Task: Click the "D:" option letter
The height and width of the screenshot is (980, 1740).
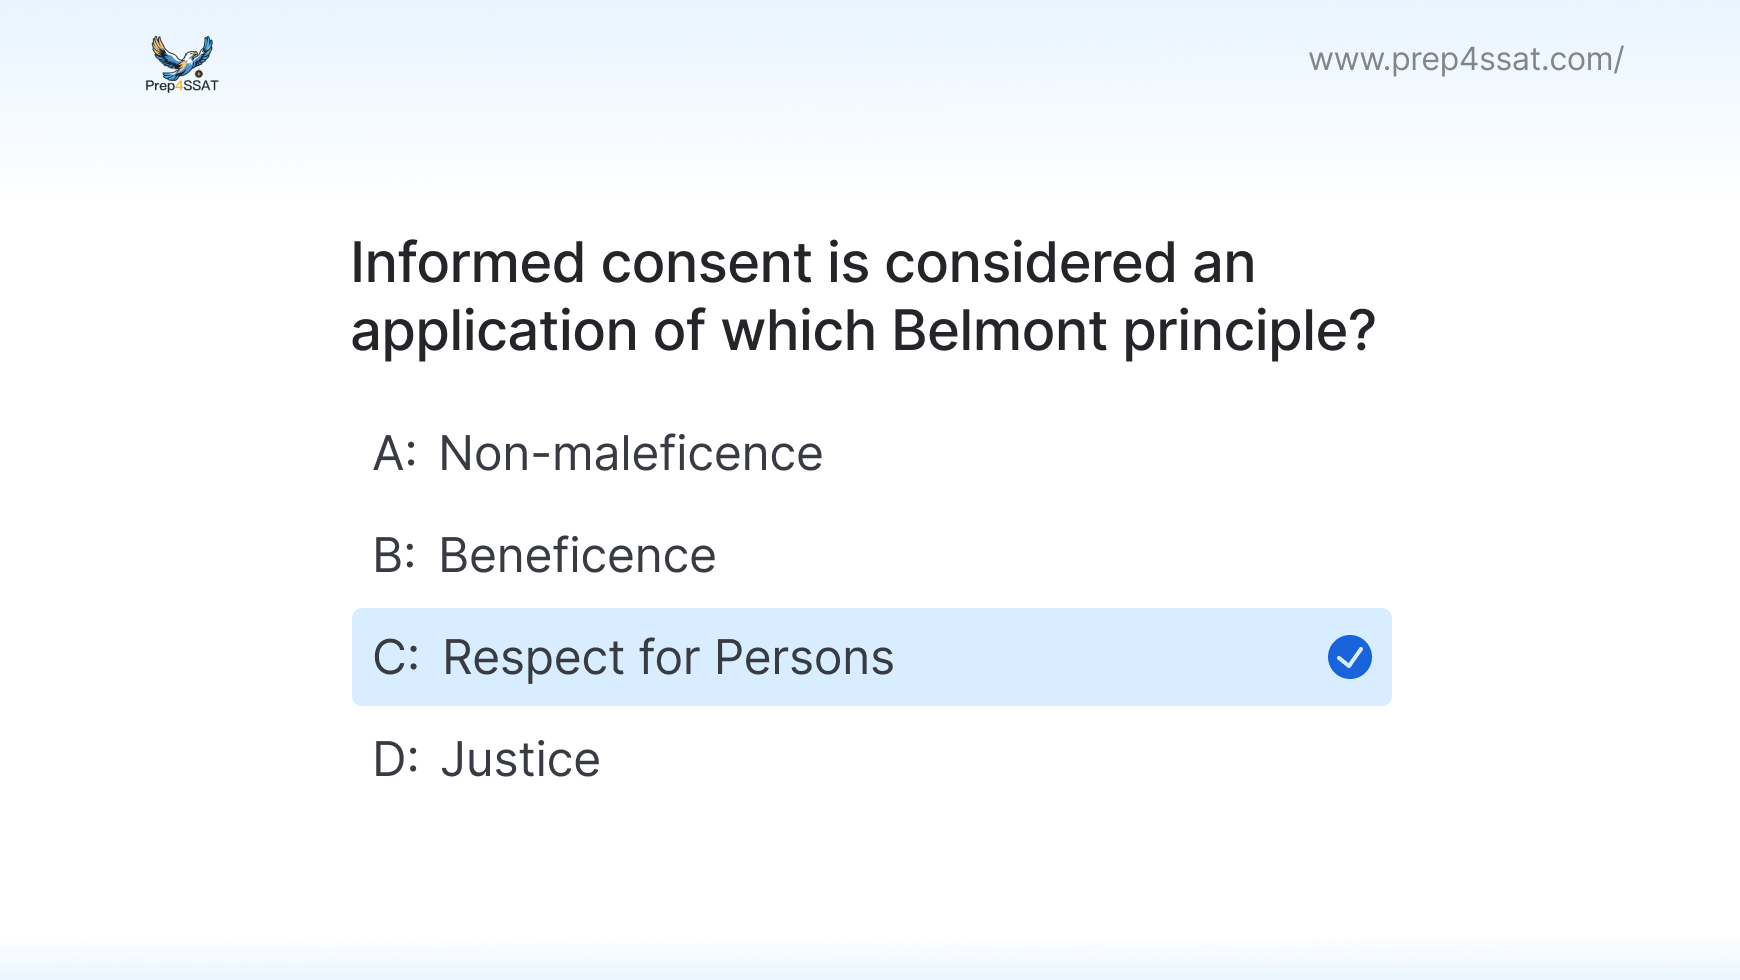Action: (x=395, y=759)
